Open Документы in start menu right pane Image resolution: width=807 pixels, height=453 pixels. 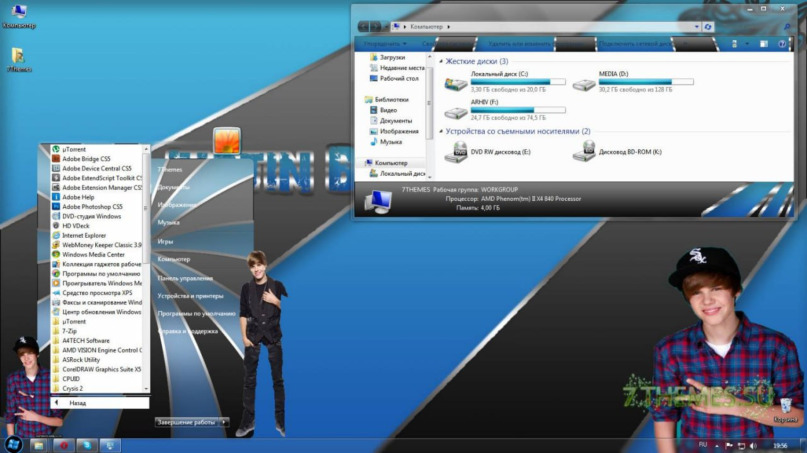(173, 187)
